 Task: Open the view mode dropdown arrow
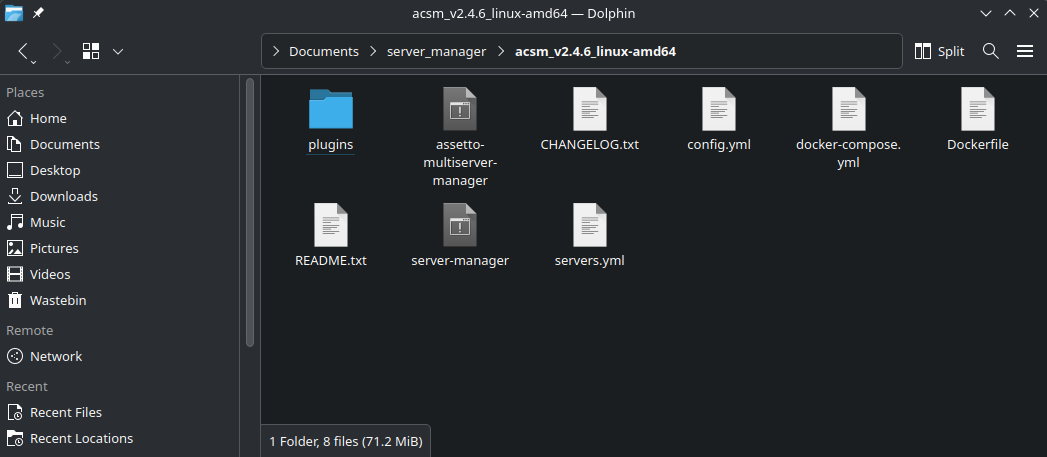(118, 51)
